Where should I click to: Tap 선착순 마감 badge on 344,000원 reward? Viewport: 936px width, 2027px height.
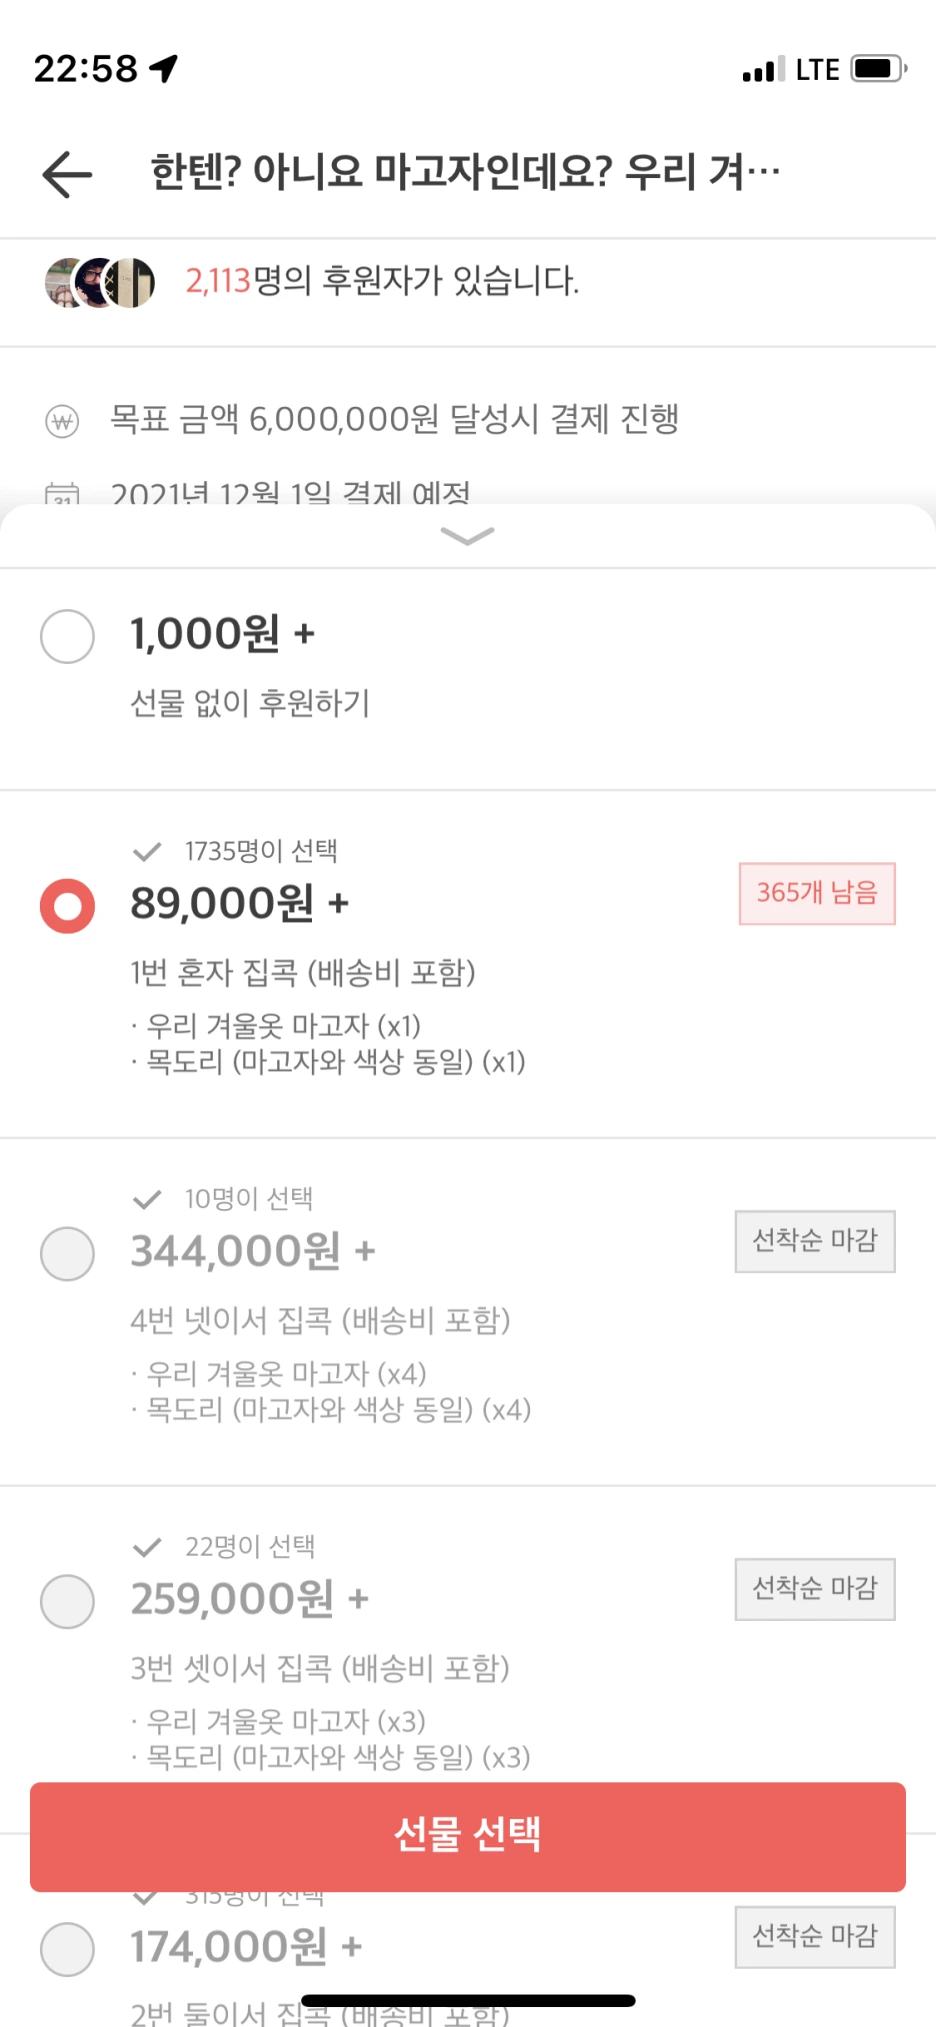815,1241
